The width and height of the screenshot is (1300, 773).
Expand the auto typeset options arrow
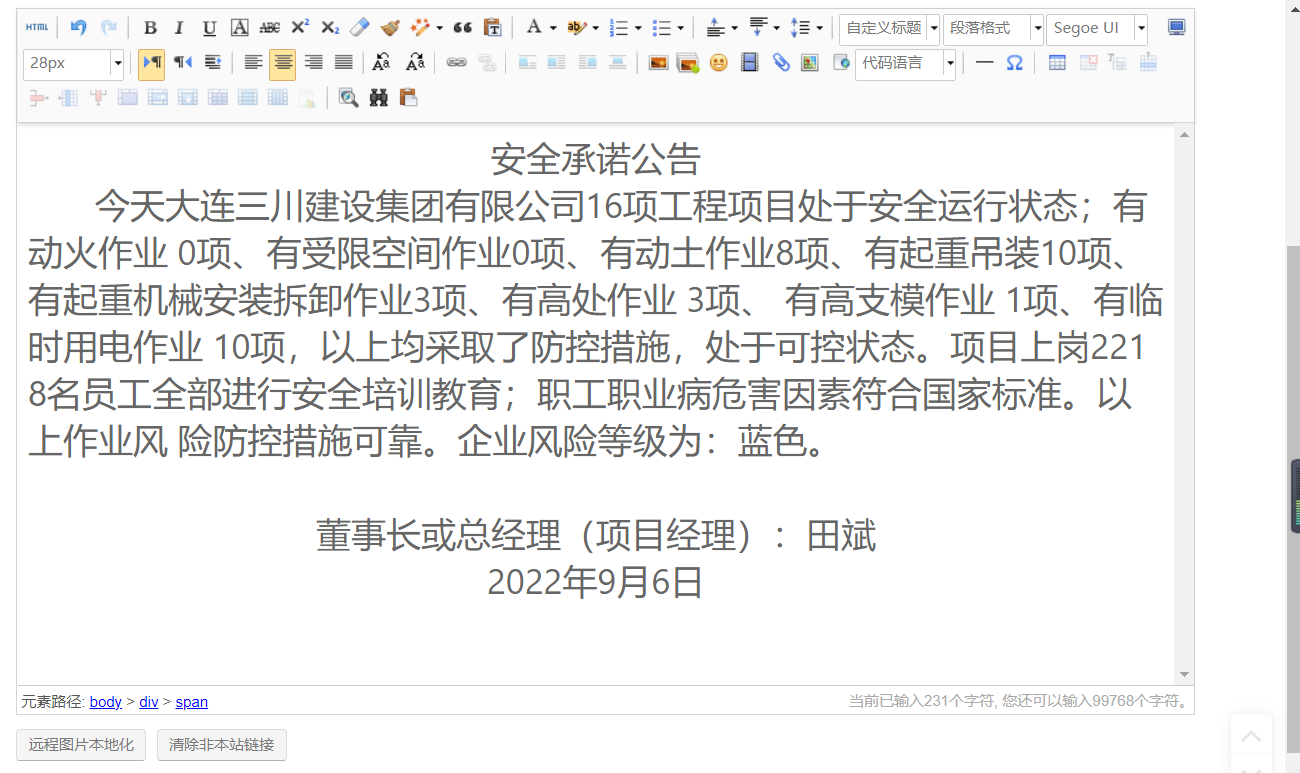[440, 28]
